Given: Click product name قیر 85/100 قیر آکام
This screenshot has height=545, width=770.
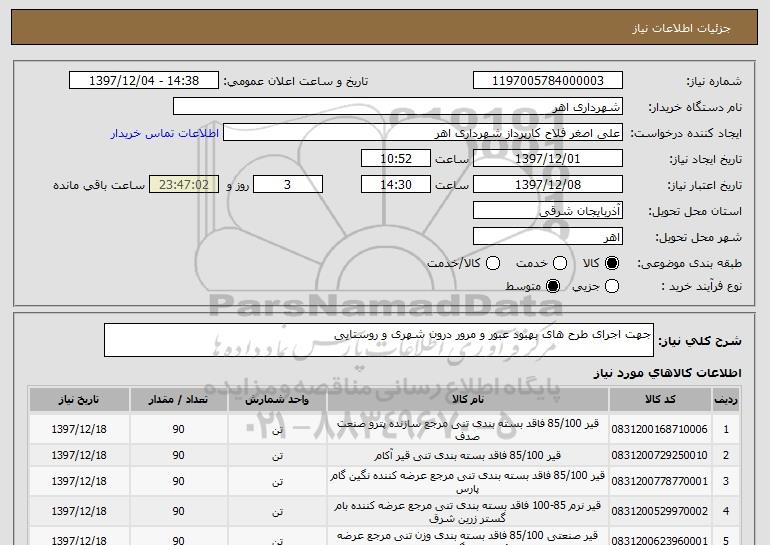Looking at the screenshot, I should click(468, 456).
